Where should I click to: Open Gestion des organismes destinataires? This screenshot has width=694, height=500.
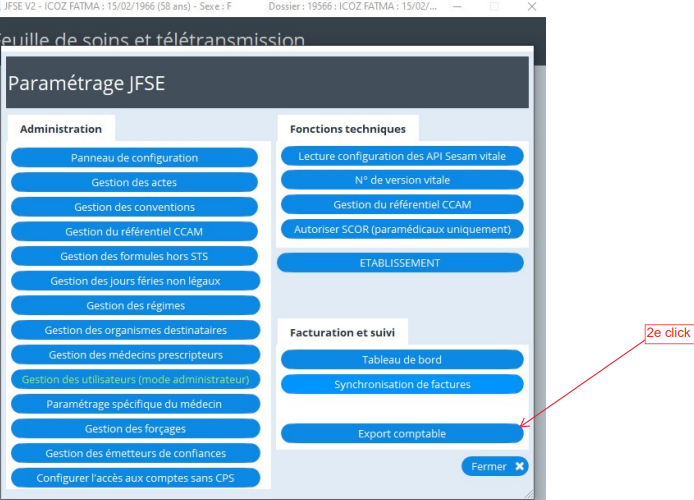(134, 330)
